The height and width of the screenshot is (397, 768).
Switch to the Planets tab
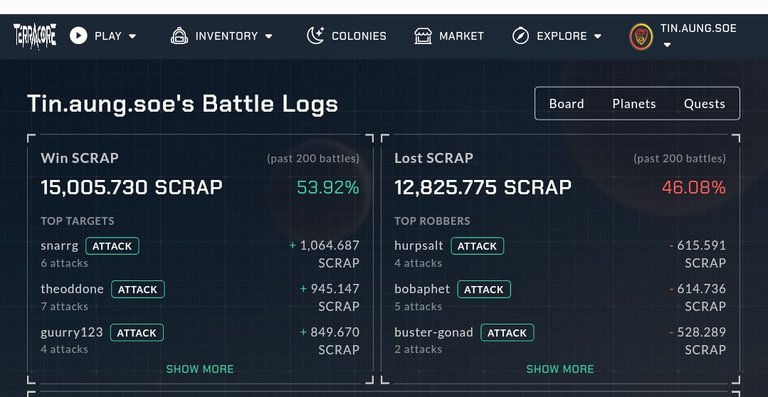point(634,104)
